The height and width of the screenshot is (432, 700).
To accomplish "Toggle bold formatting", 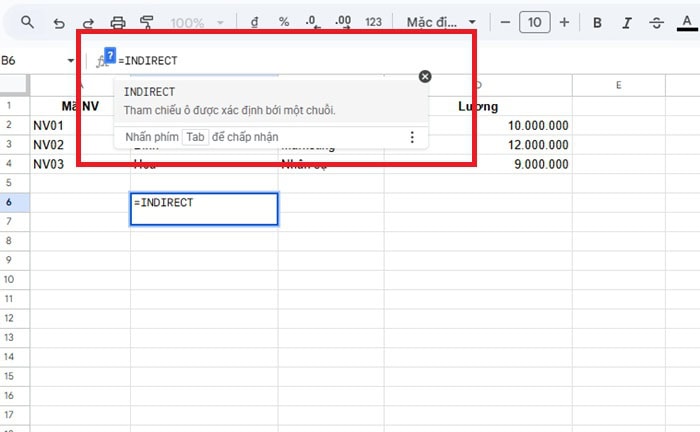I will click(x=598, y=22).
